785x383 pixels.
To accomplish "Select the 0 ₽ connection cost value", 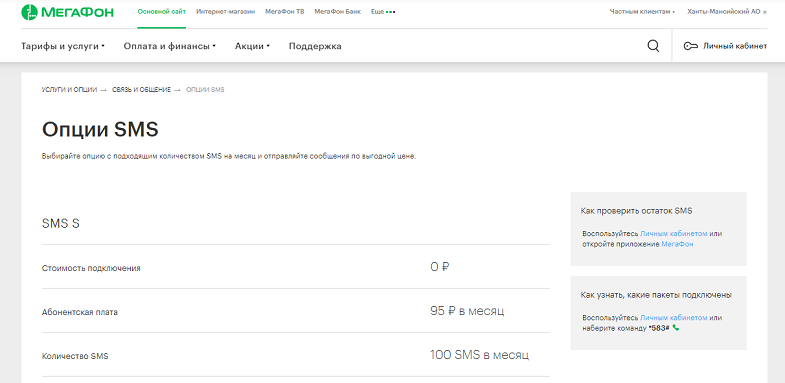I will [440, 267].
